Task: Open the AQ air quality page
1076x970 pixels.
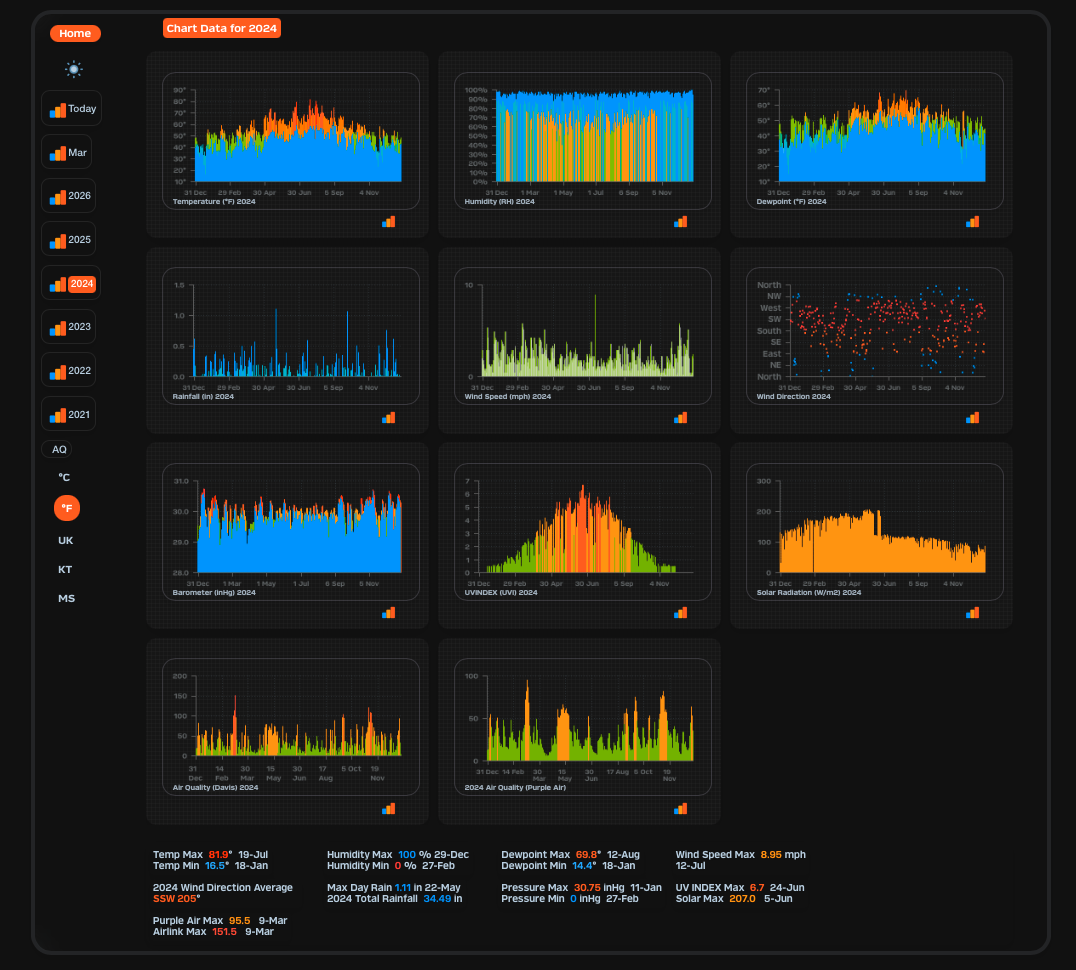Action: pos(59,450)
